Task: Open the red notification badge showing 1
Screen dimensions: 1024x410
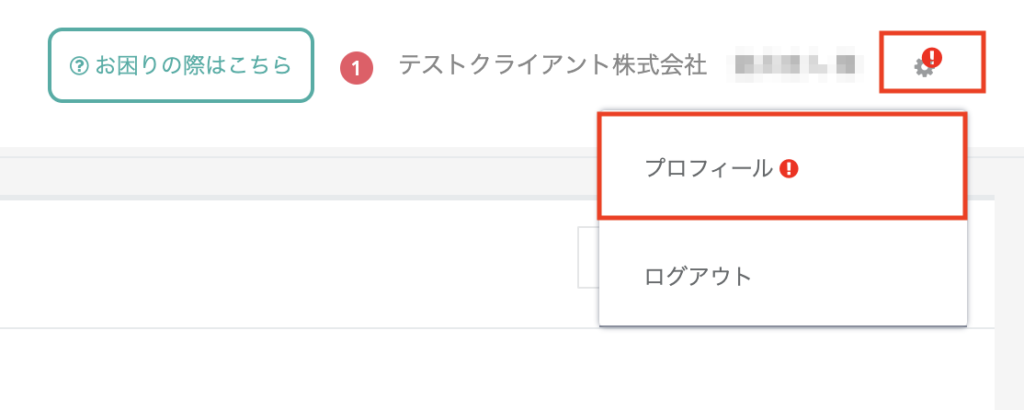Action: (357, 69)
